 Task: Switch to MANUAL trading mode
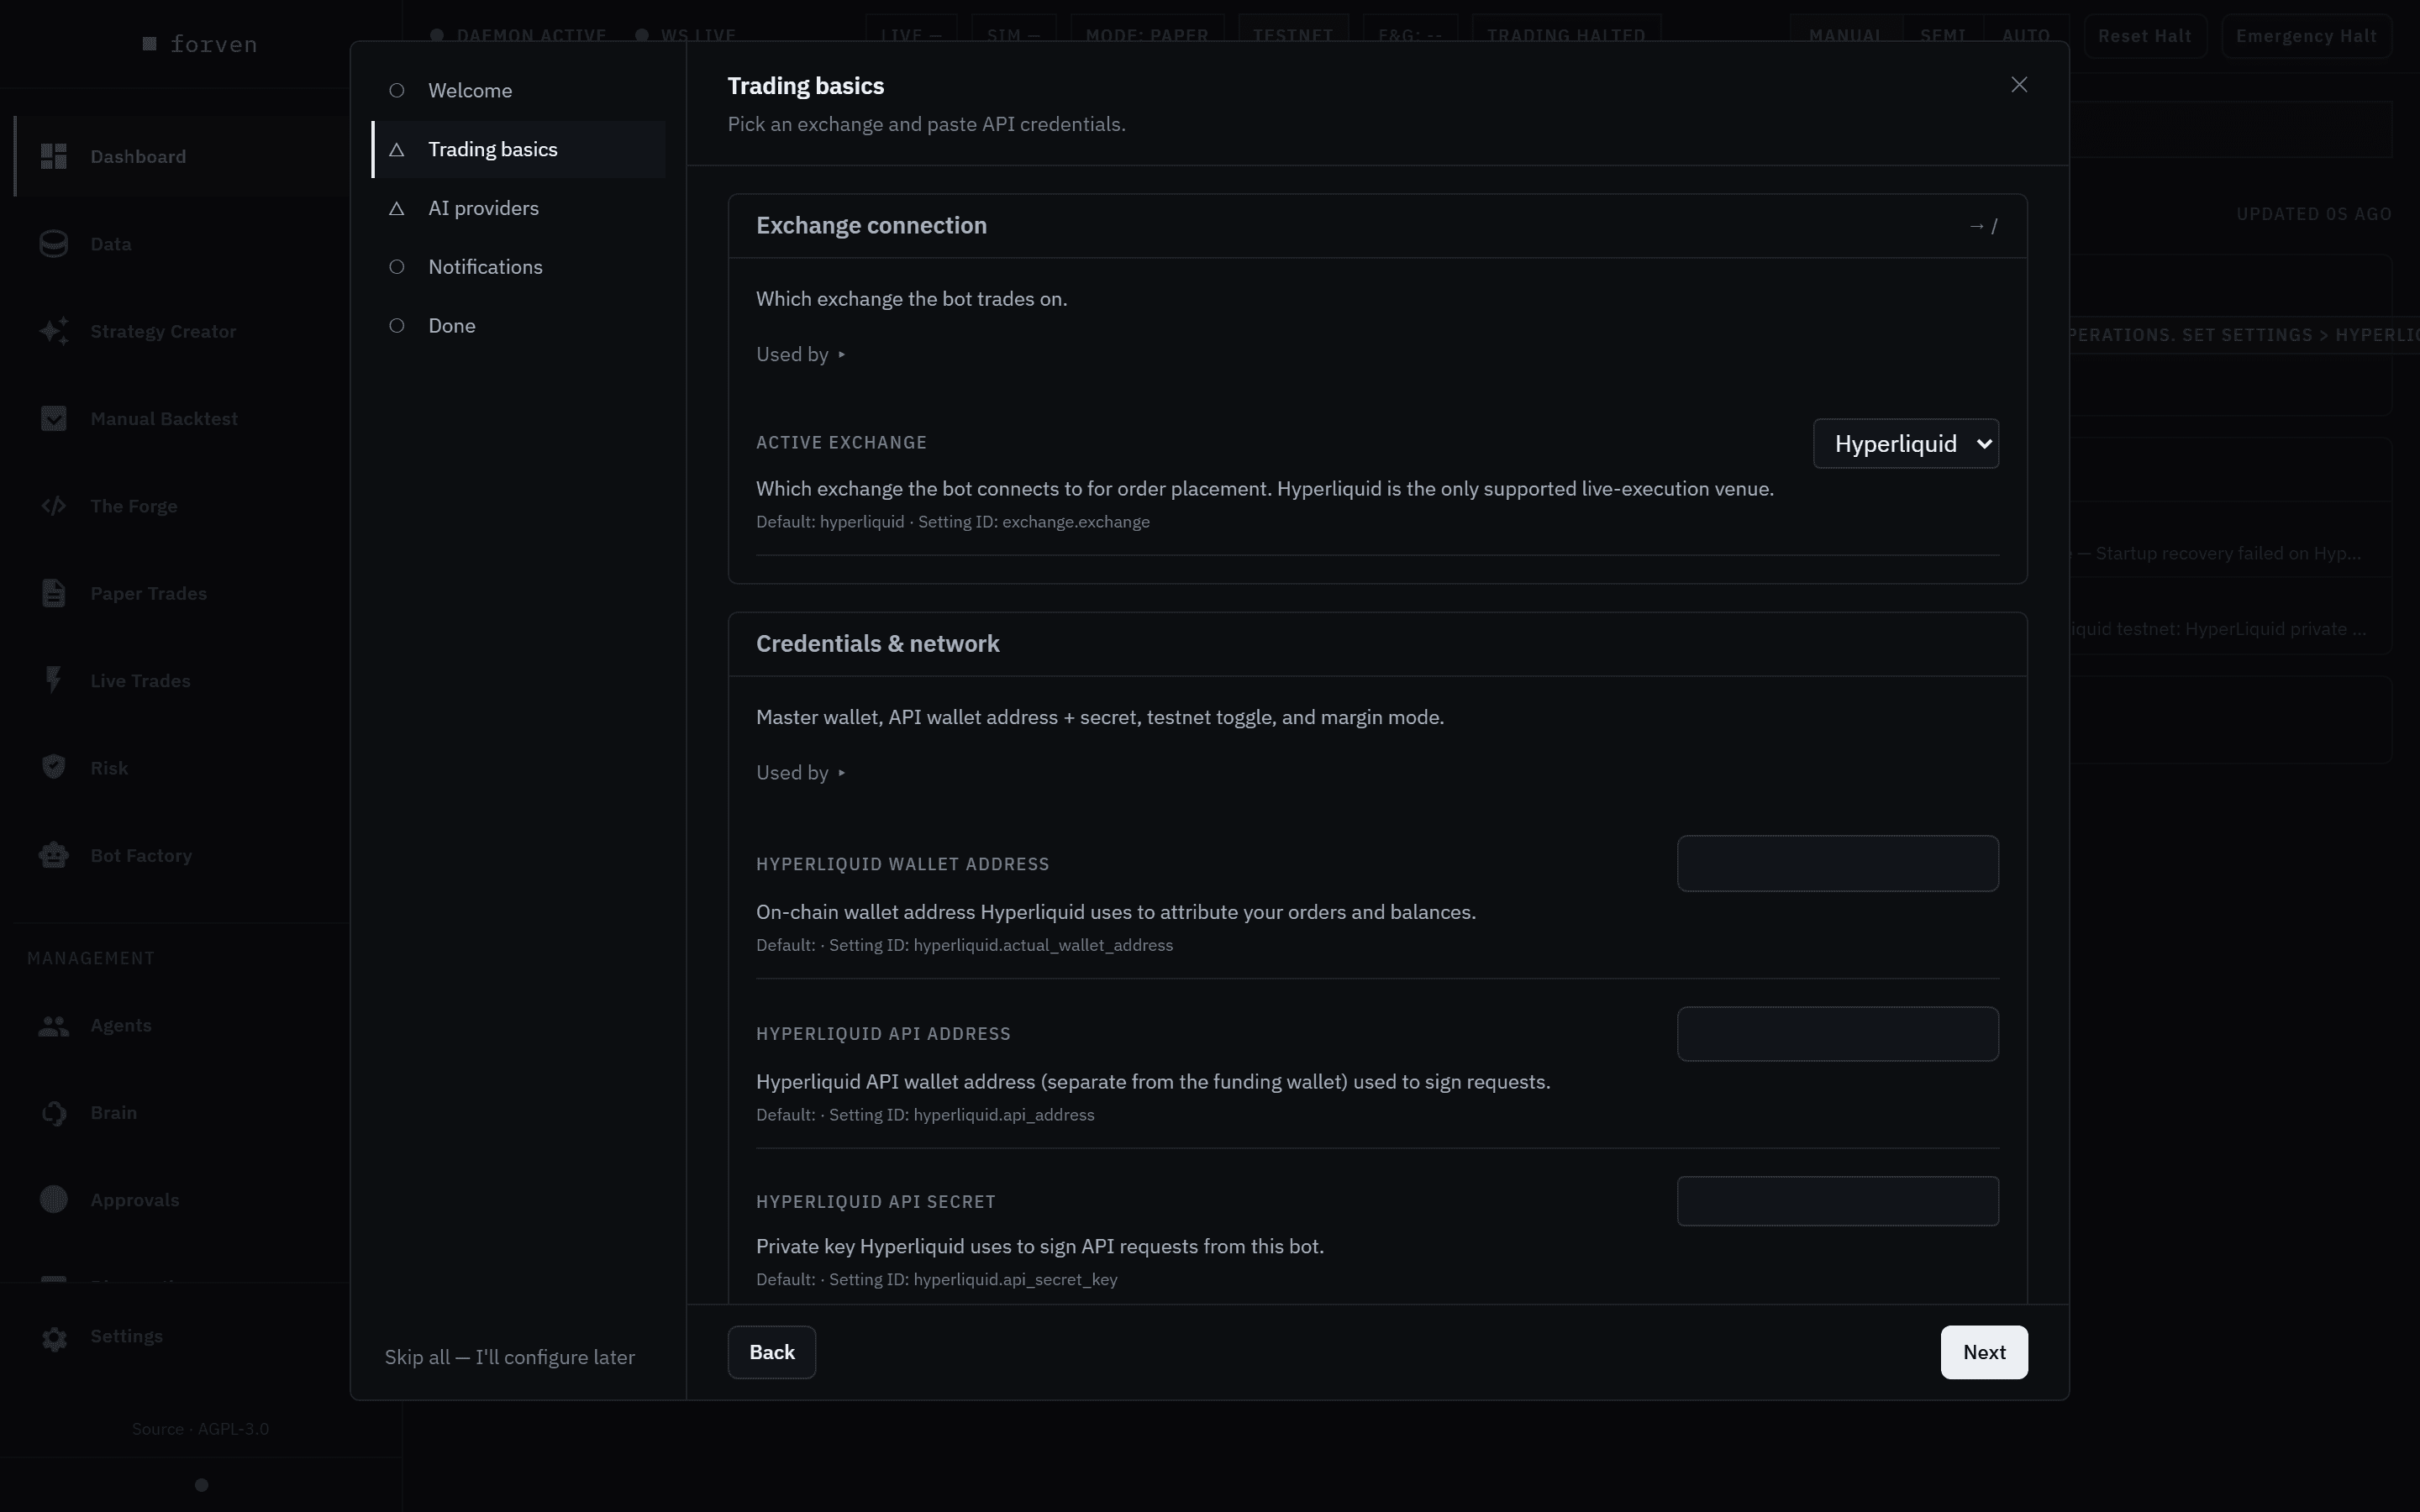tap(1845, 36)
